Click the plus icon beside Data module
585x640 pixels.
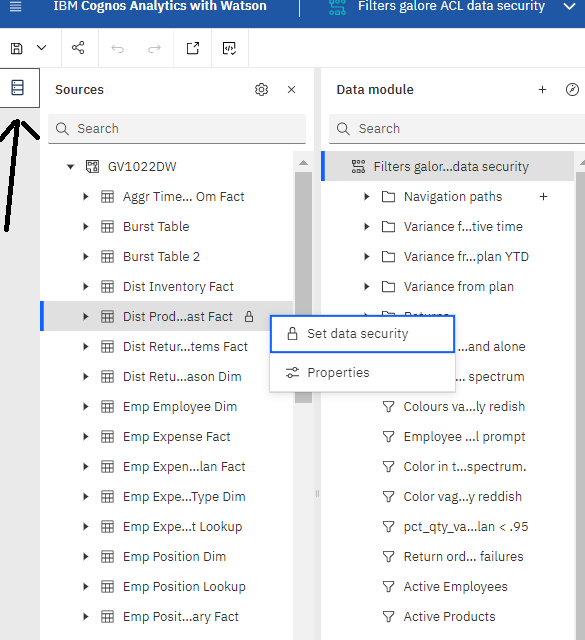click(x=542, y=89)
